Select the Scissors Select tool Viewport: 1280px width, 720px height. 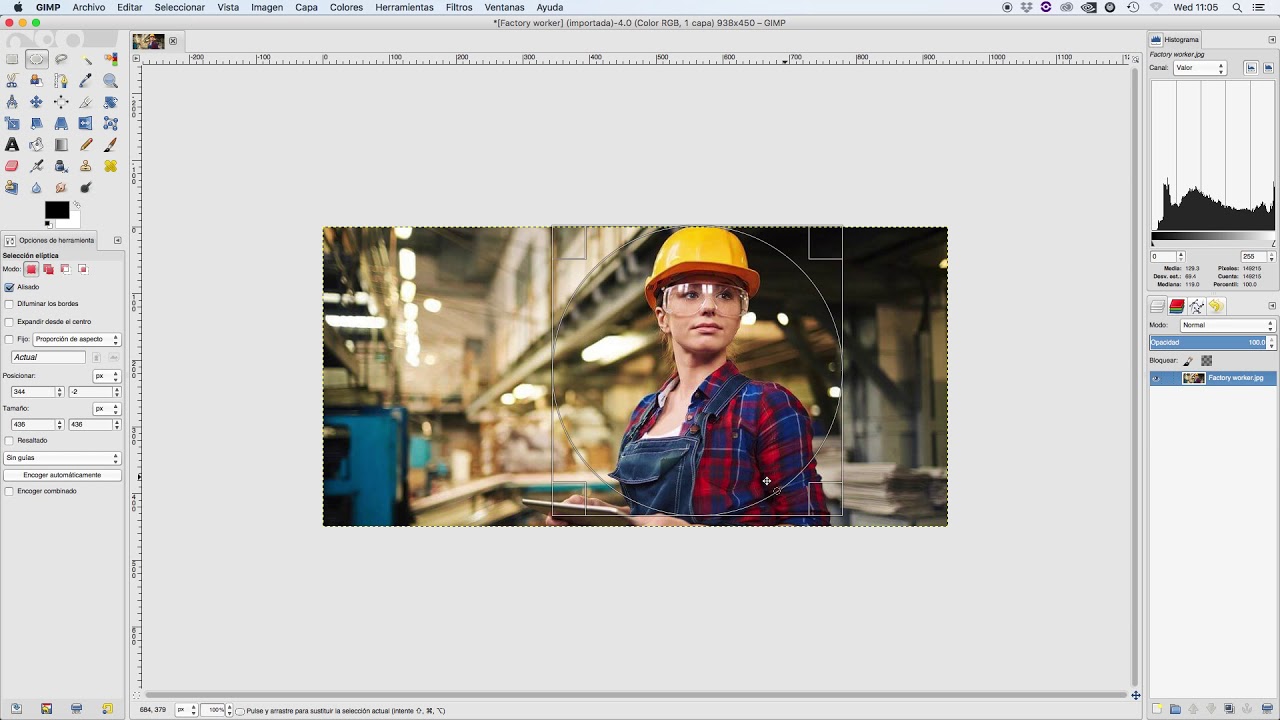point(12,81)
